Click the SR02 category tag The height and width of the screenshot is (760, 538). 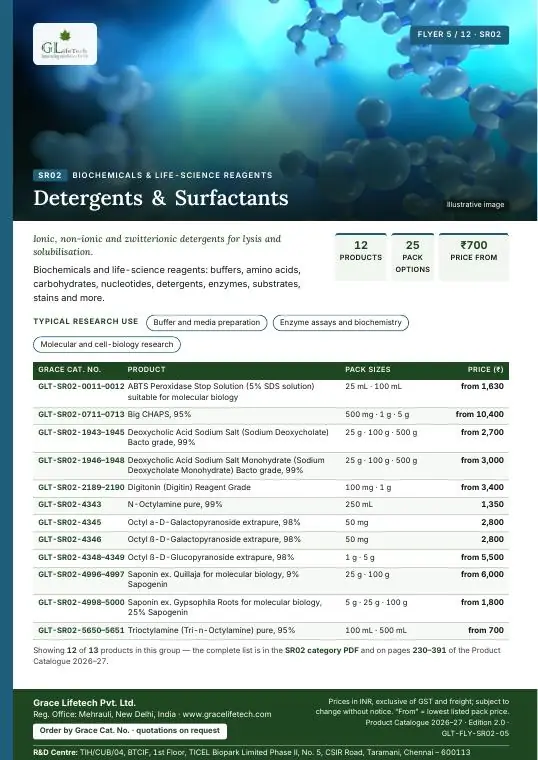point(50,175)
